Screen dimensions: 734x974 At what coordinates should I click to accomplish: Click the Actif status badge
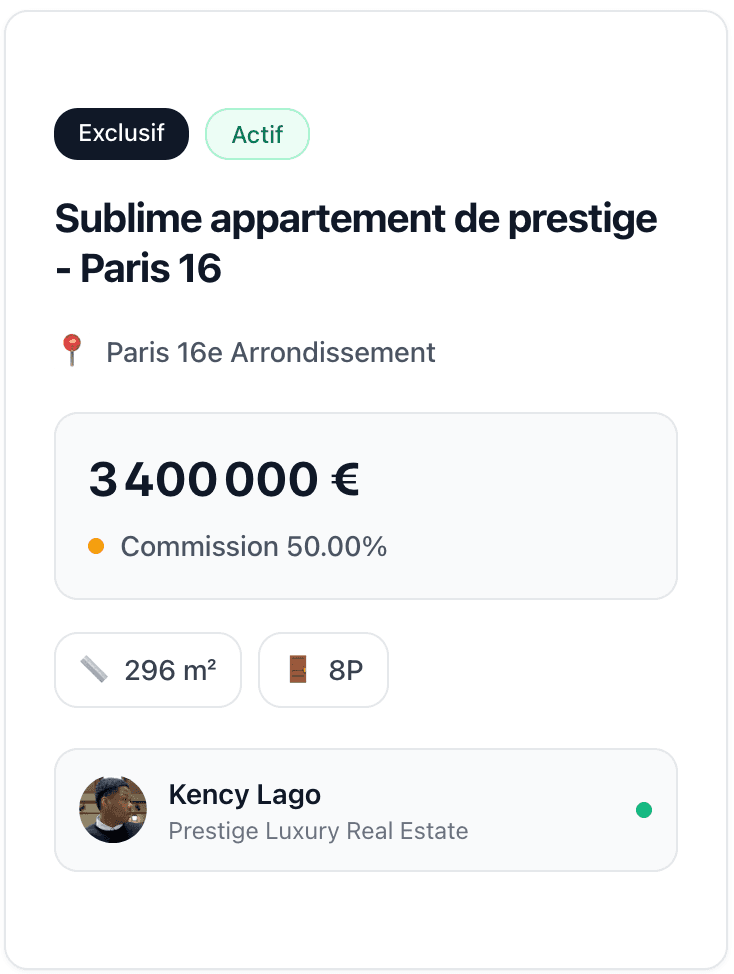[x=257, y=134]
